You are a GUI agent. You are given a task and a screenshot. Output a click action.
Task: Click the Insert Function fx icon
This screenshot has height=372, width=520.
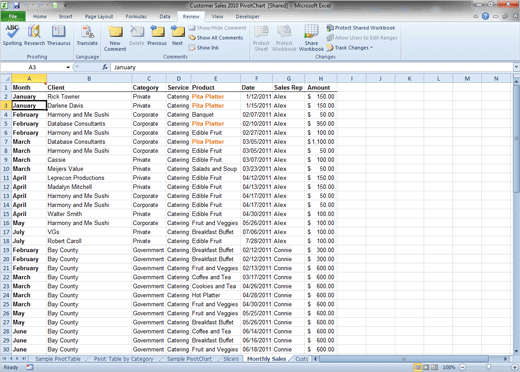pos(105,67)
